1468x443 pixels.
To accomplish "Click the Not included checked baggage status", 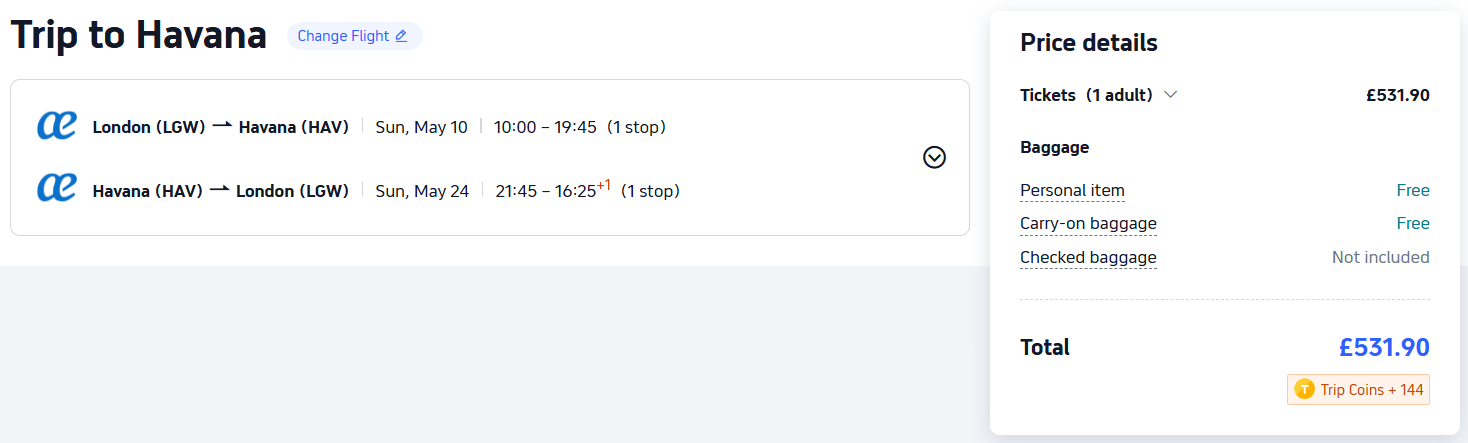I will point(1380,257).
